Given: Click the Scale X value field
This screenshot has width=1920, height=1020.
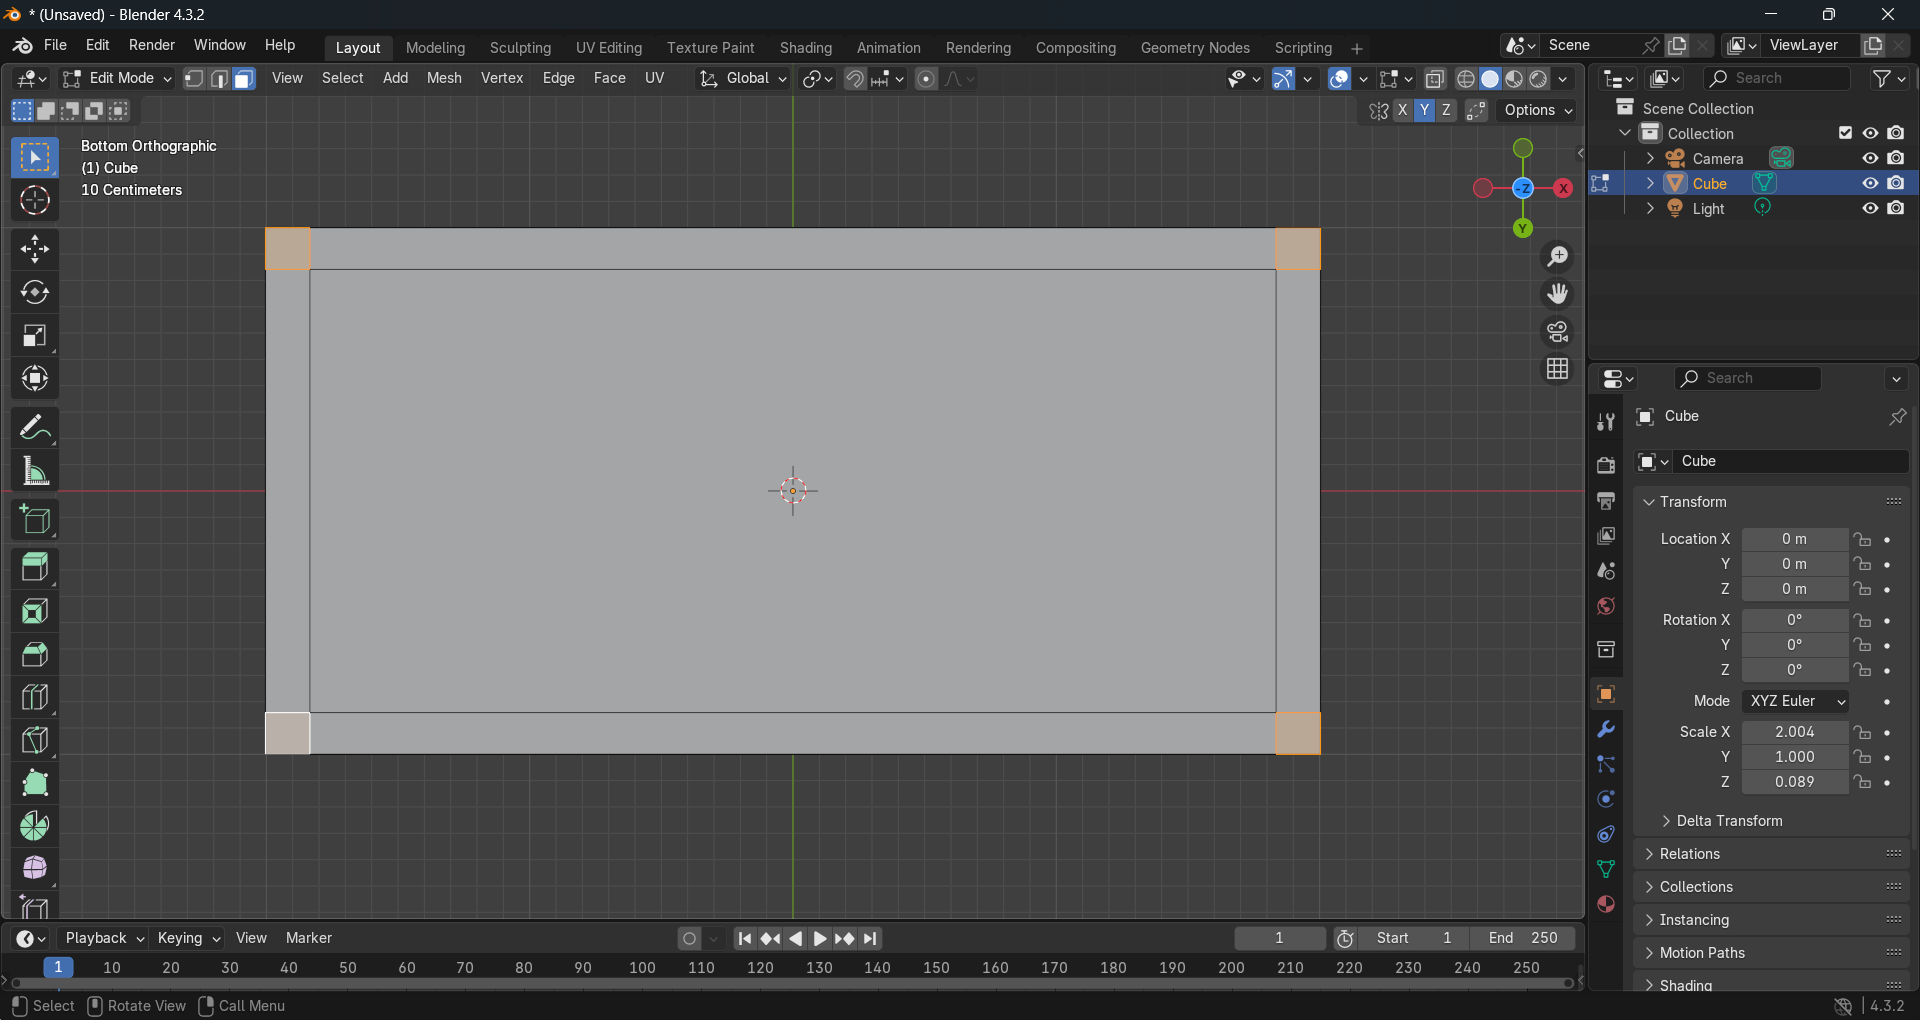Looking at the screenshot, I should 1794,732.
